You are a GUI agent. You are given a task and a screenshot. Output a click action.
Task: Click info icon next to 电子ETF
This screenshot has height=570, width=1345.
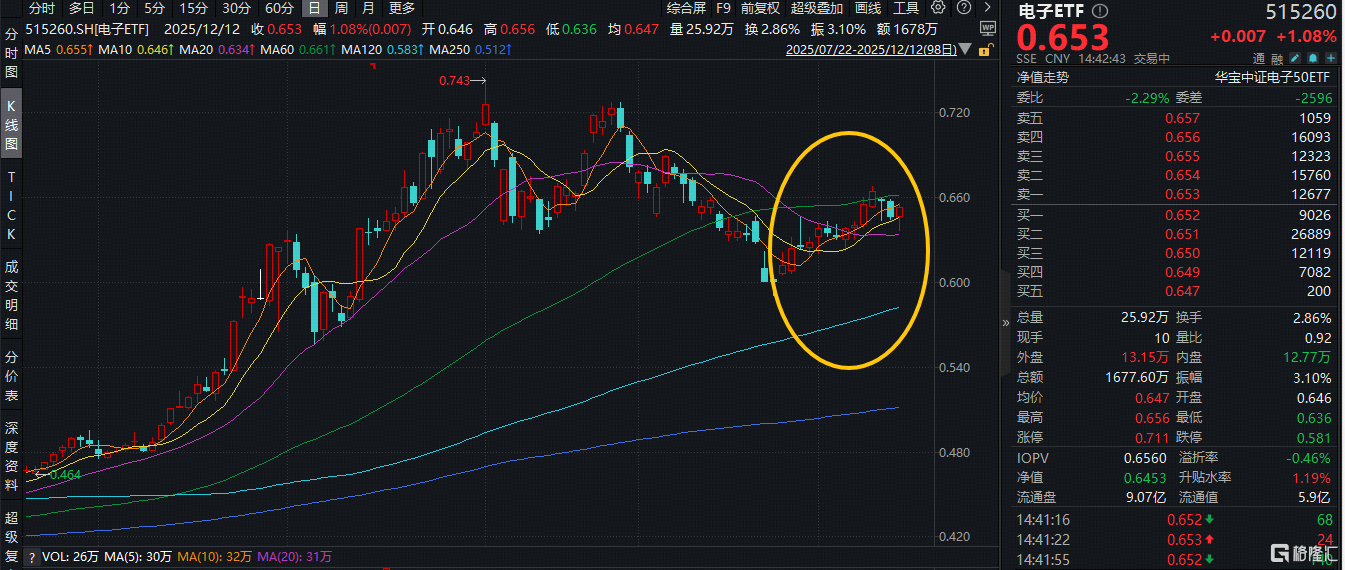click(1100, 11)
